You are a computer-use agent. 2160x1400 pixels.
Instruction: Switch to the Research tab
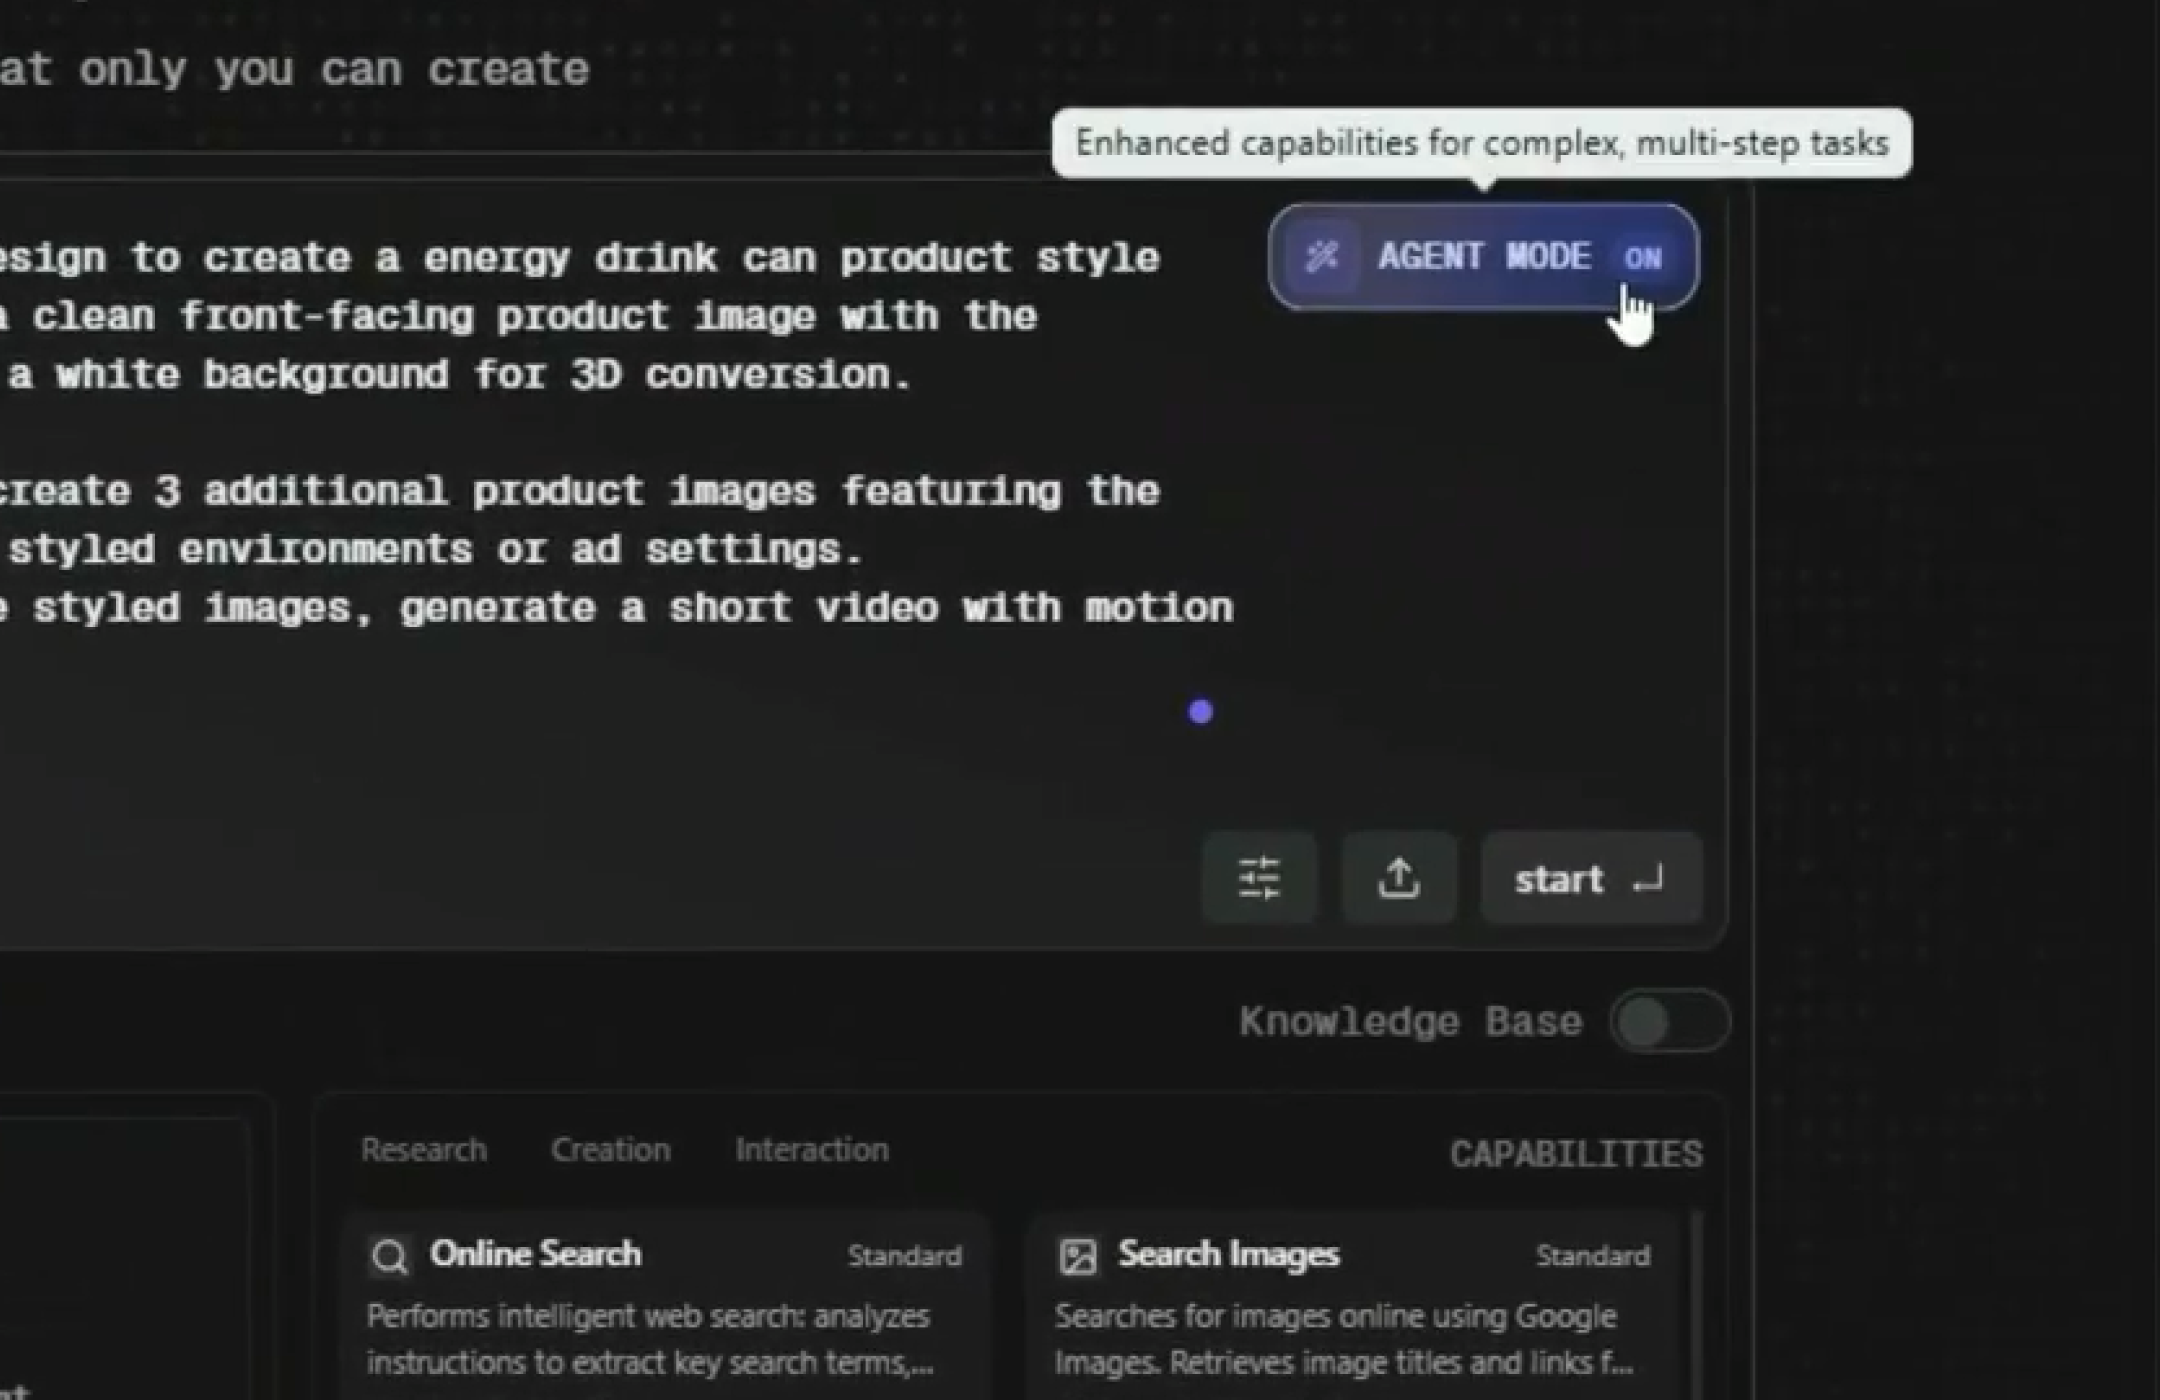pos(424,1150)
